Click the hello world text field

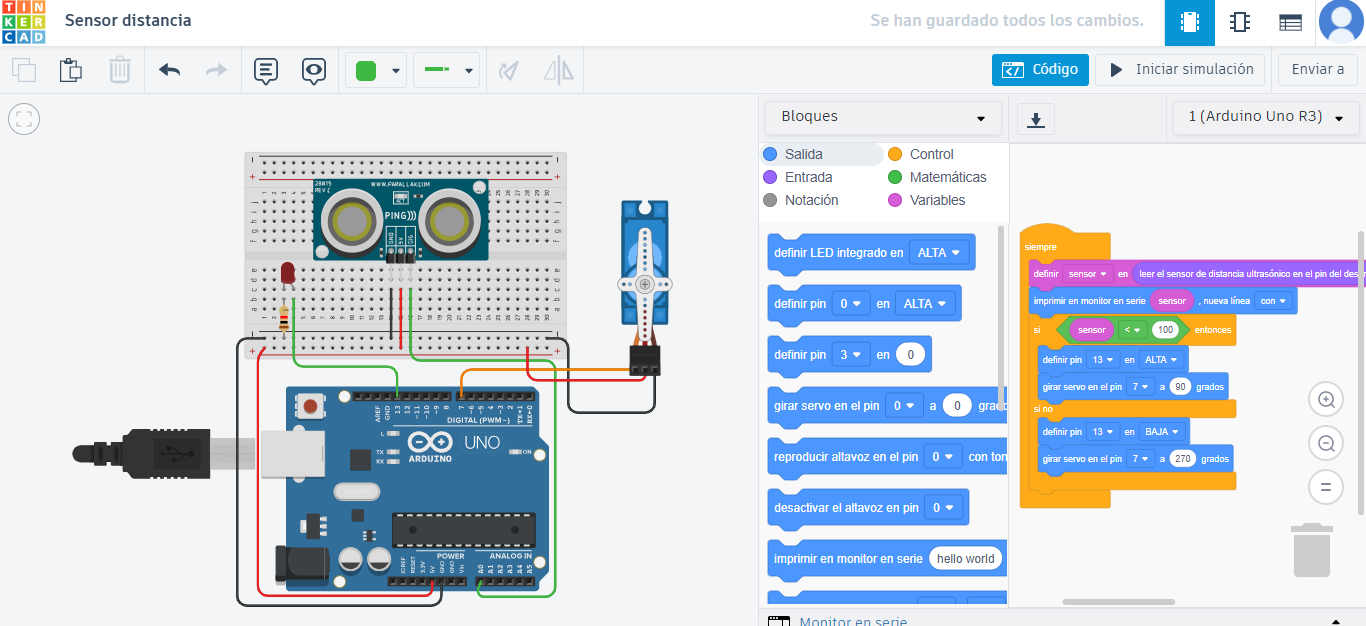pos(966,558)
